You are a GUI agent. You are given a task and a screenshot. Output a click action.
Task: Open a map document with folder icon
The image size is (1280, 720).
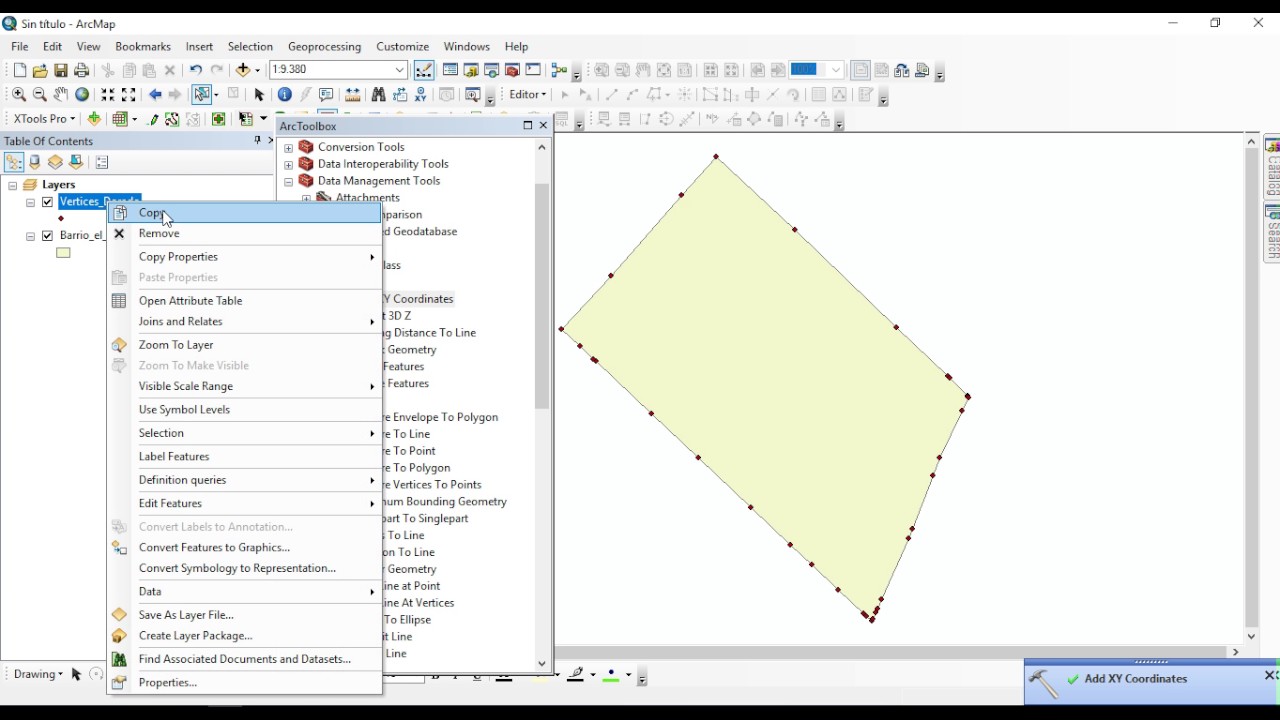click(x=40, y=71)
